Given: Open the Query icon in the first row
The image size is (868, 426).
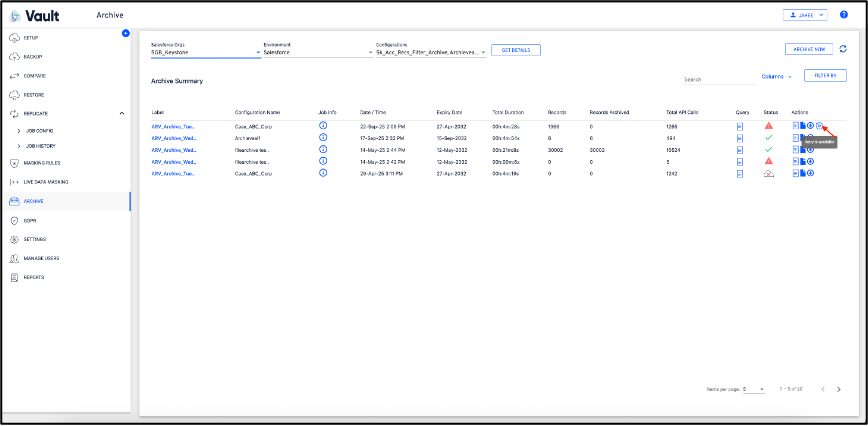Looking at the screenshot, I should click(x=740, y=126).
